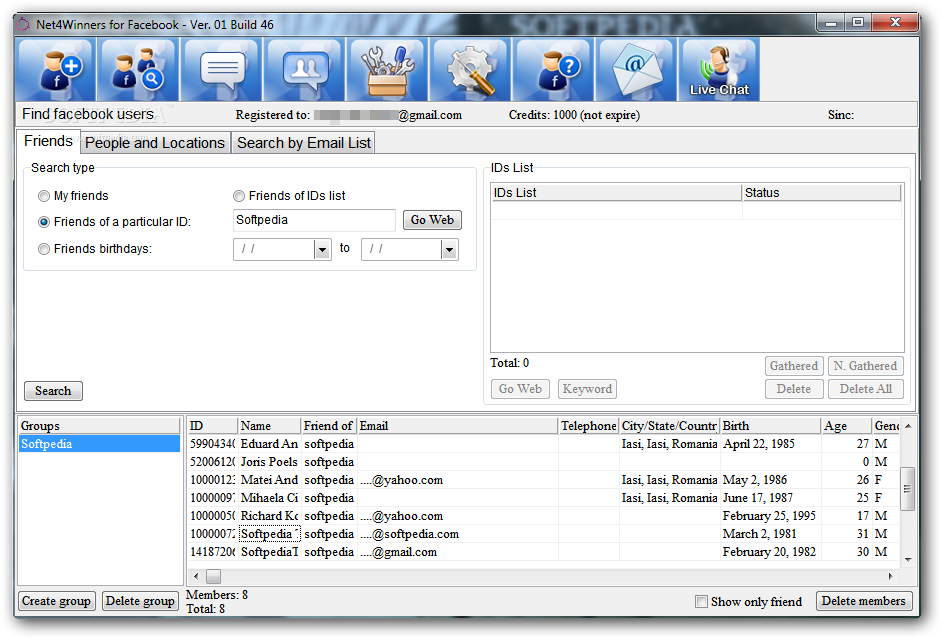The image size is (942, 639).
Task: Switch to Search by Email List tab
Action: [304, 143]
